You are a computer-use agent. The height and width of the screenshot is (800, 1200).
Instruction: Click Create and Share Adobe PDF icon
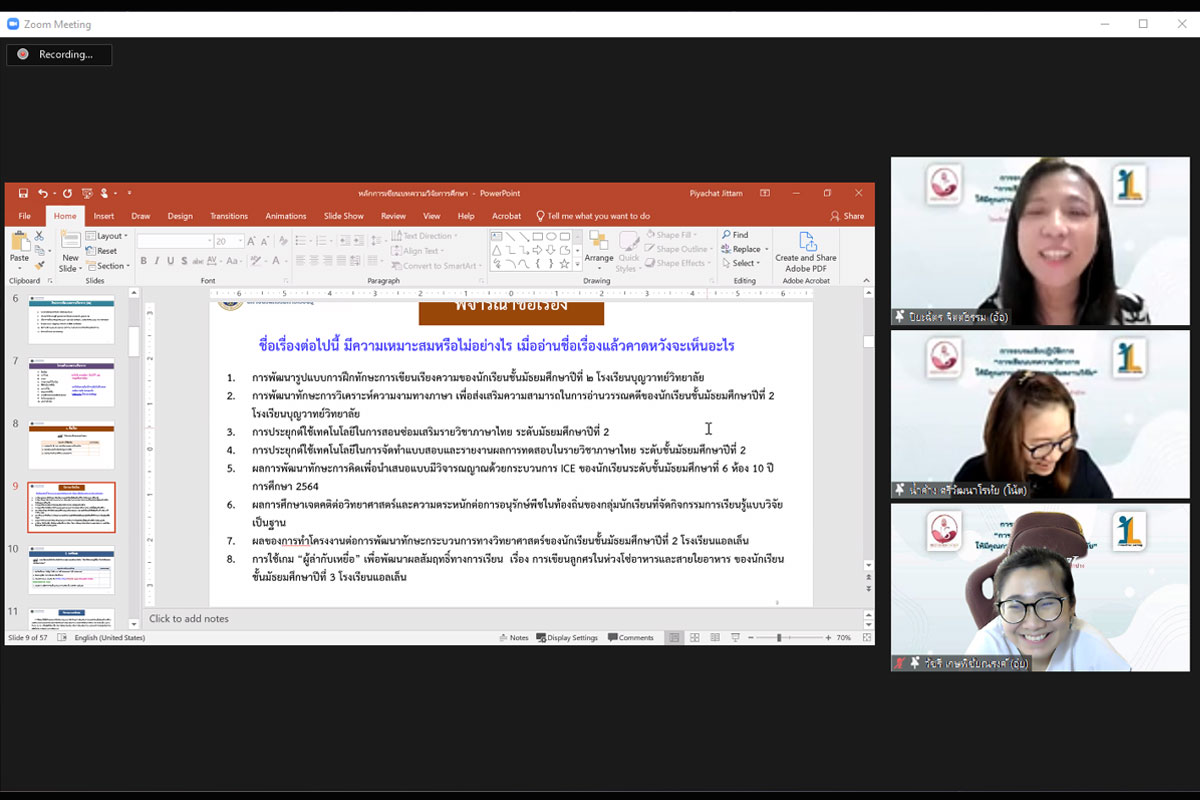click(806, 250)
